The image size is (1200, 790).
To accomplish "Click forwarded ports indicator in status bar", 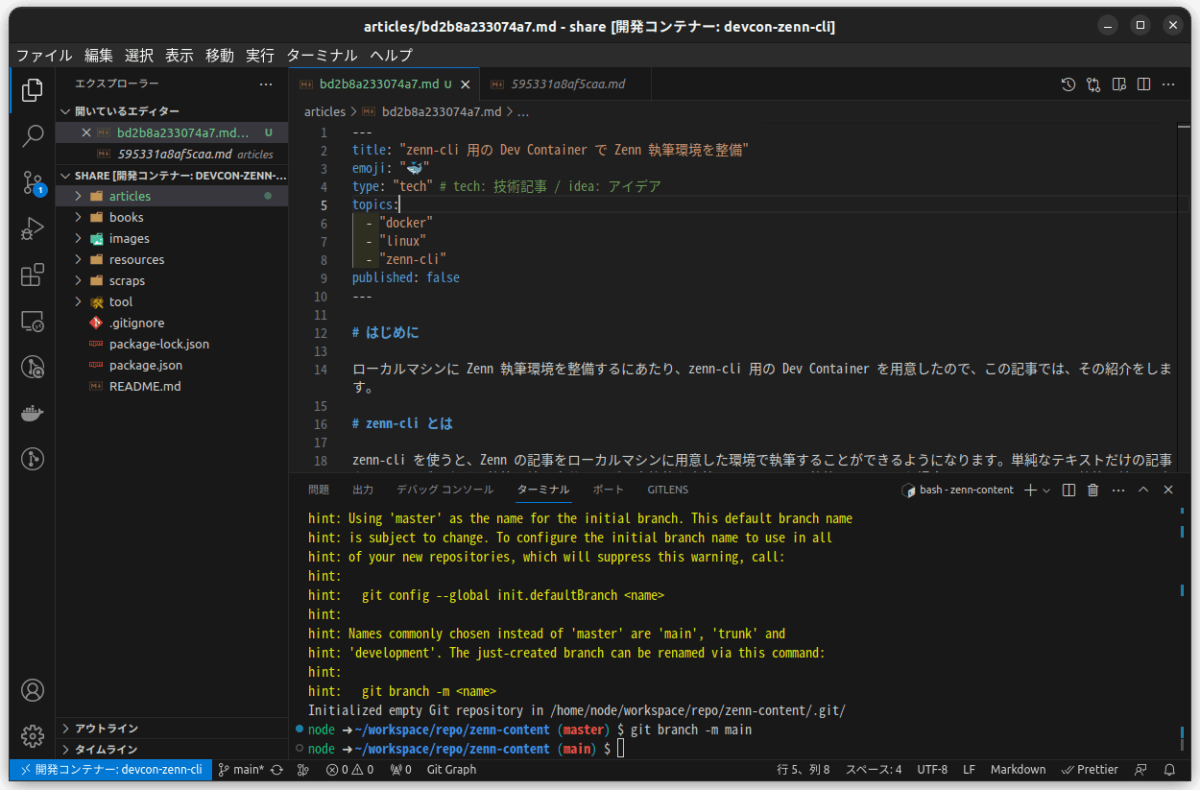I will (401, 770).
